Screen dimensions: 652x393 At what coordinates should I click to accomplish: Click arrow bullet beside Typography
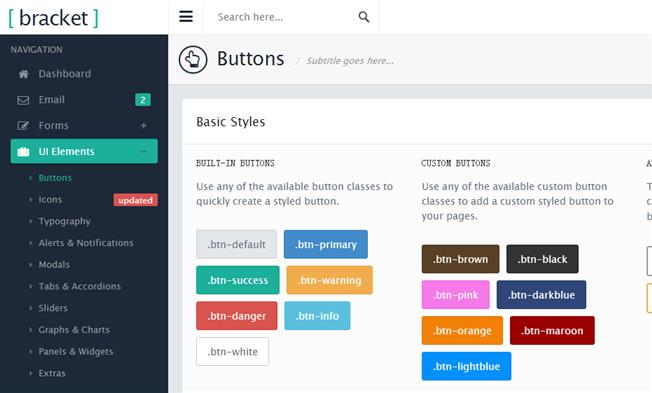point(30,221)
